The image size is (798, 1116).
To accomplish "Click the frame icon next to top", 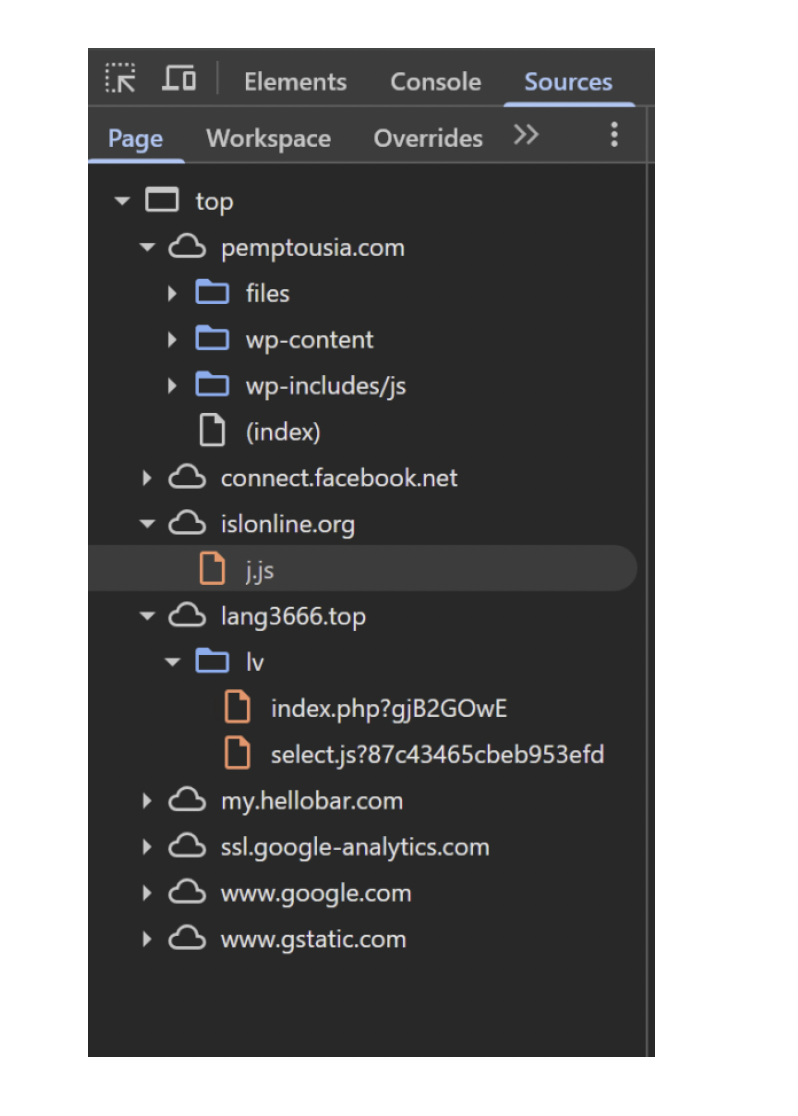I will [x=162, y=201].
